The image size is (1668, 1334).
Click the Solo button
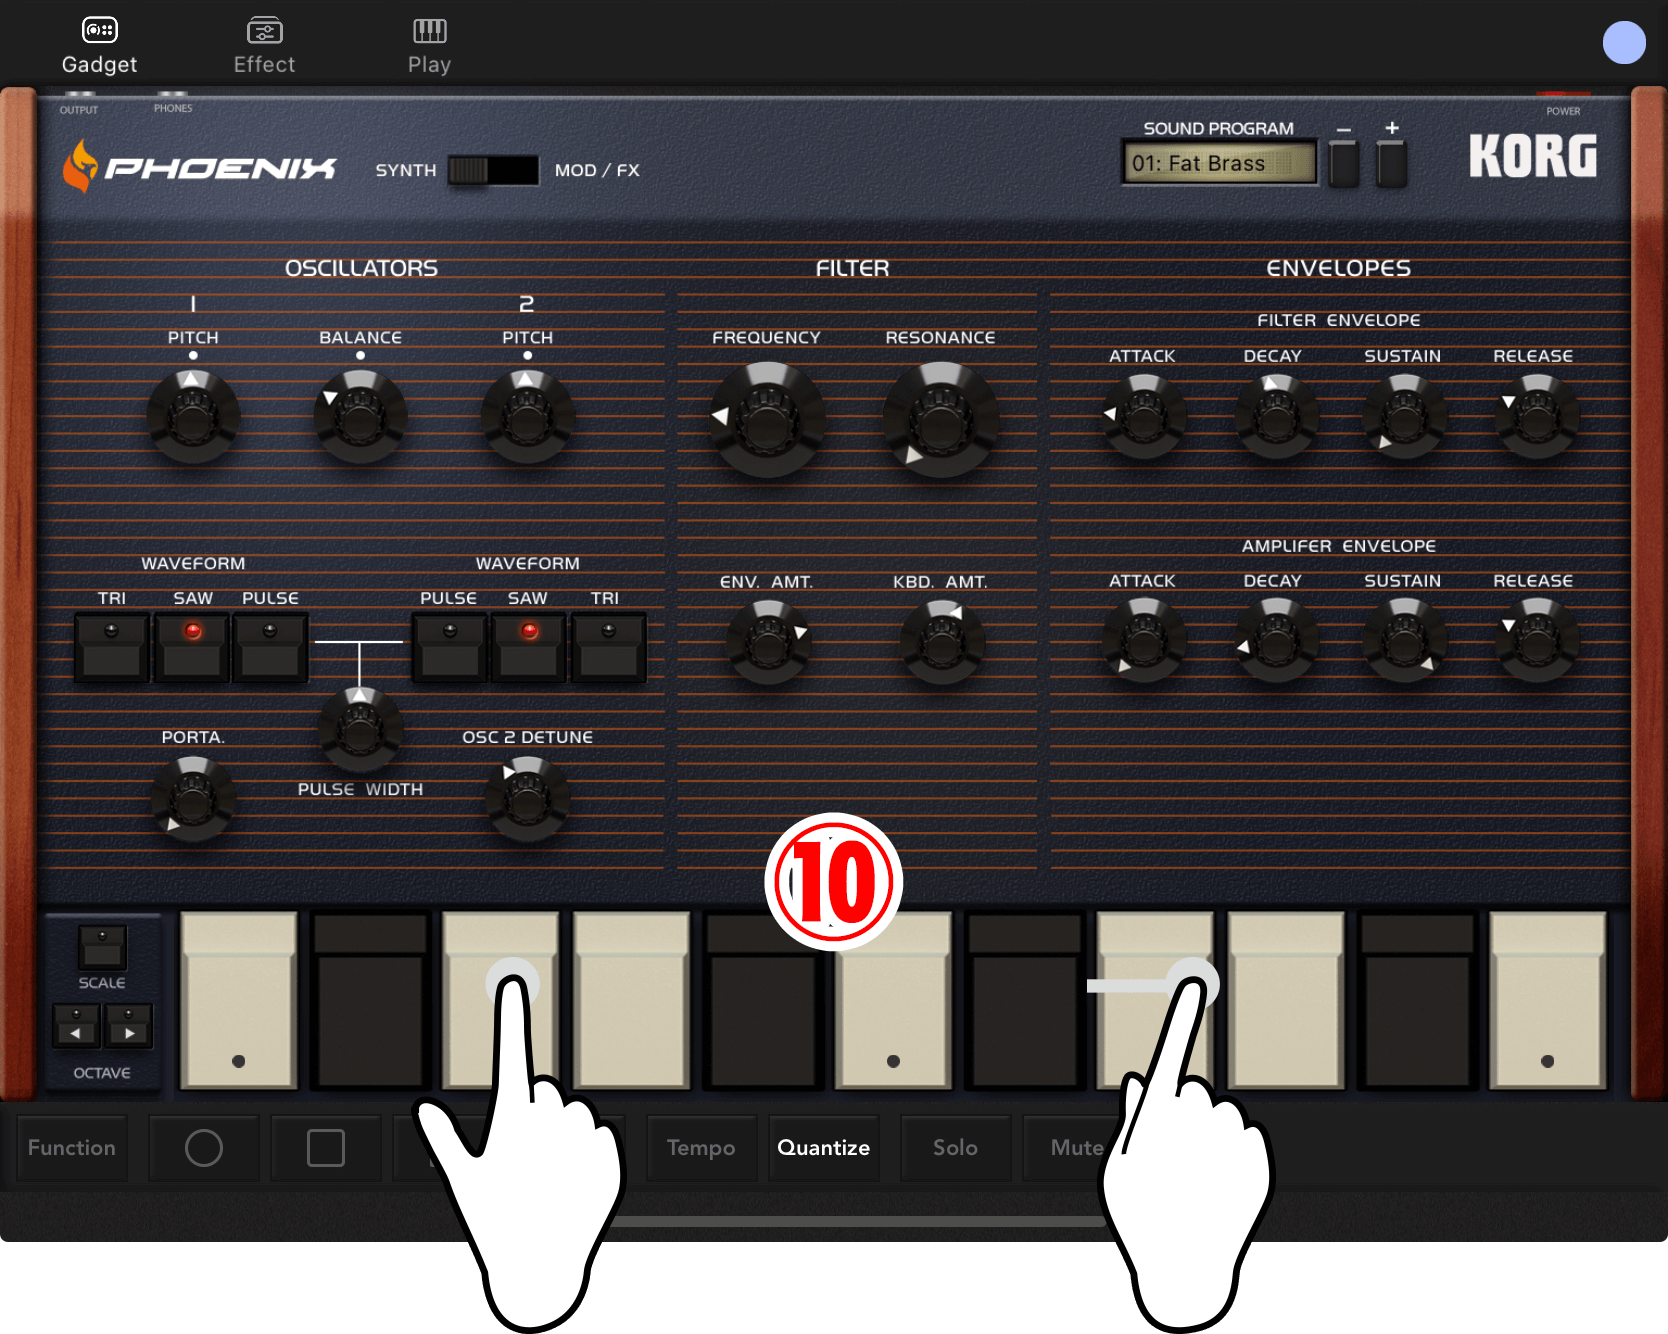[955, 1148]
